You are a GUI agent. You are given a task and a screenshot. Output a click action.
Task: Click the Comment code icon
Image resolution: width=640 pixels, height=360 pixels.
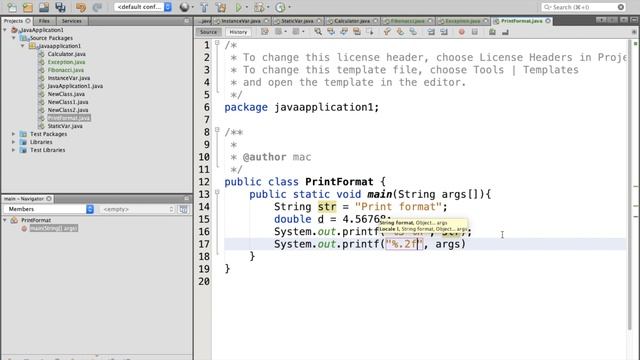(x=492, y=32)
